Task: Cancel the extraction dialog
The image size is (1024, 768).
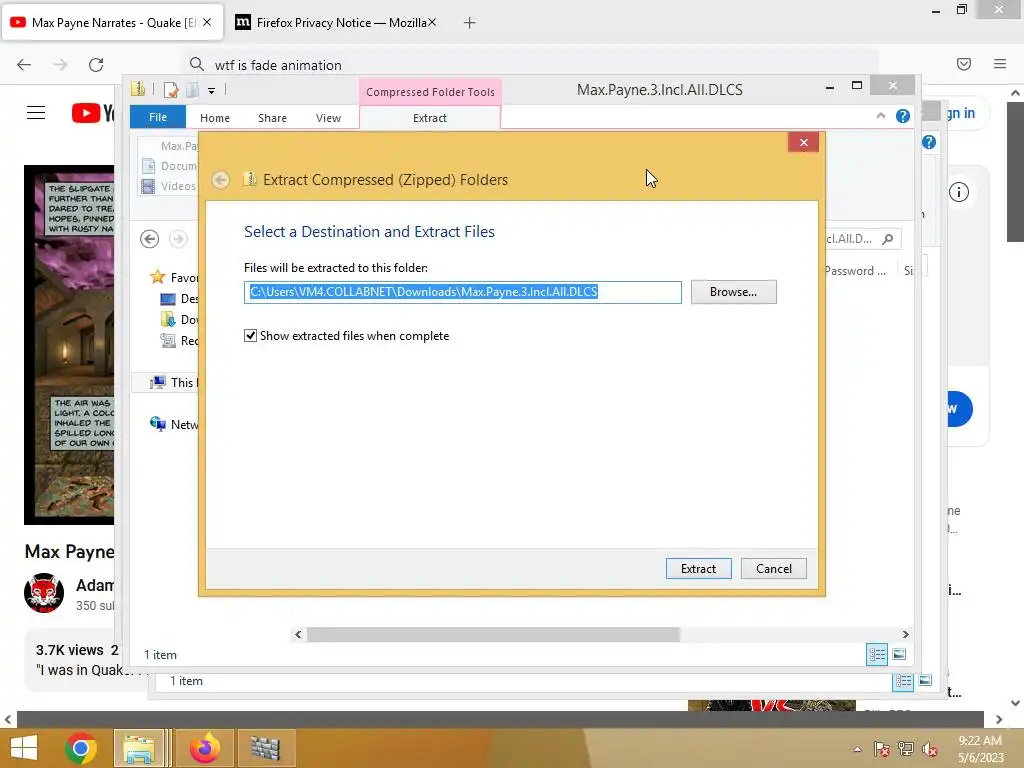Action: click(773, 568)
